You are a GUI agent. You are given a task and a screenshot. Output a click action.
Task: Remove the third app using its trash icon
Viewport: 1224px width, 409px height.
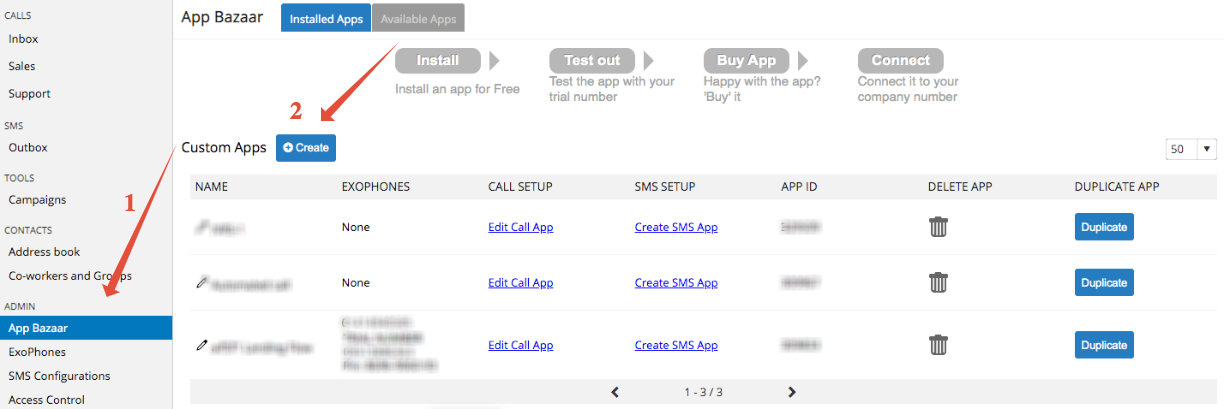pos(938,345)
